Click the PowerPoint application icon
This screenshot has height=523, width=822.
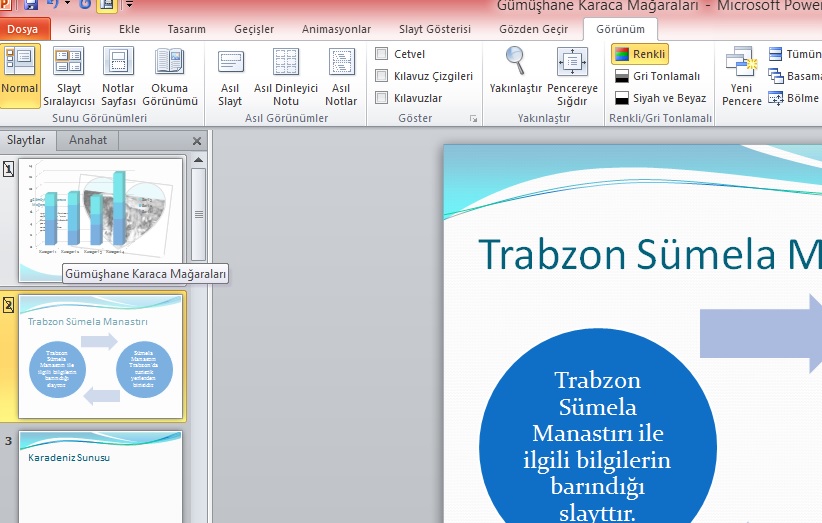6,4
